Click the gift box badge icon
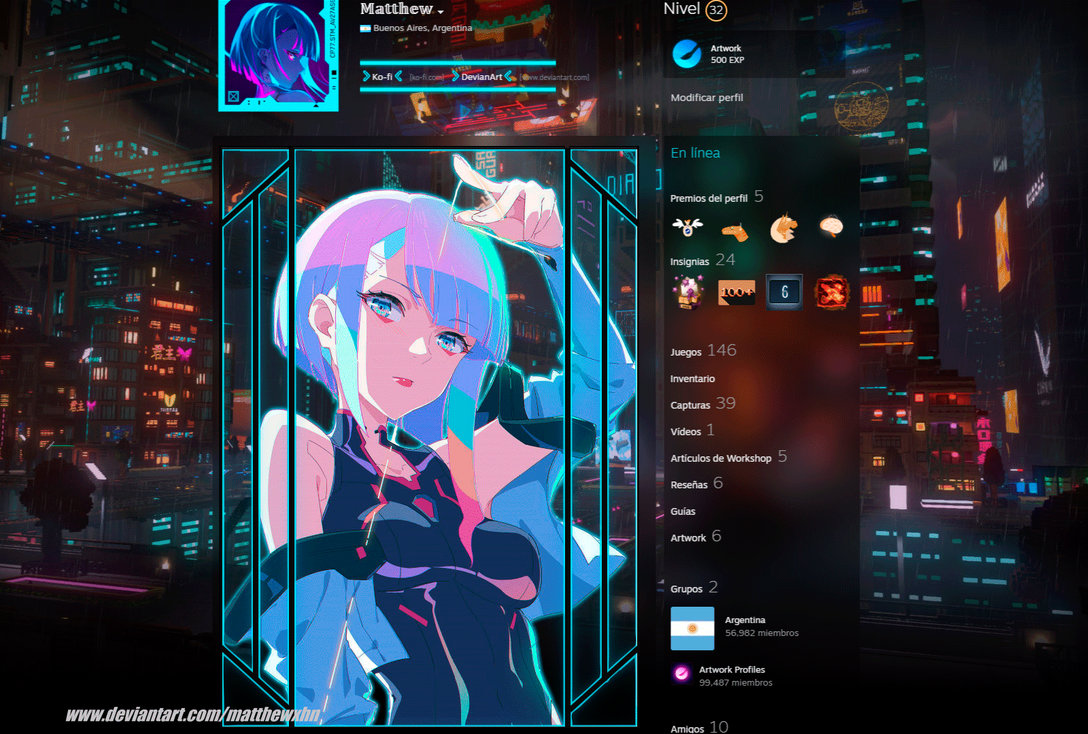This screenshot has height=734, width=1088. pyautogui.click(x=688, y=291)
